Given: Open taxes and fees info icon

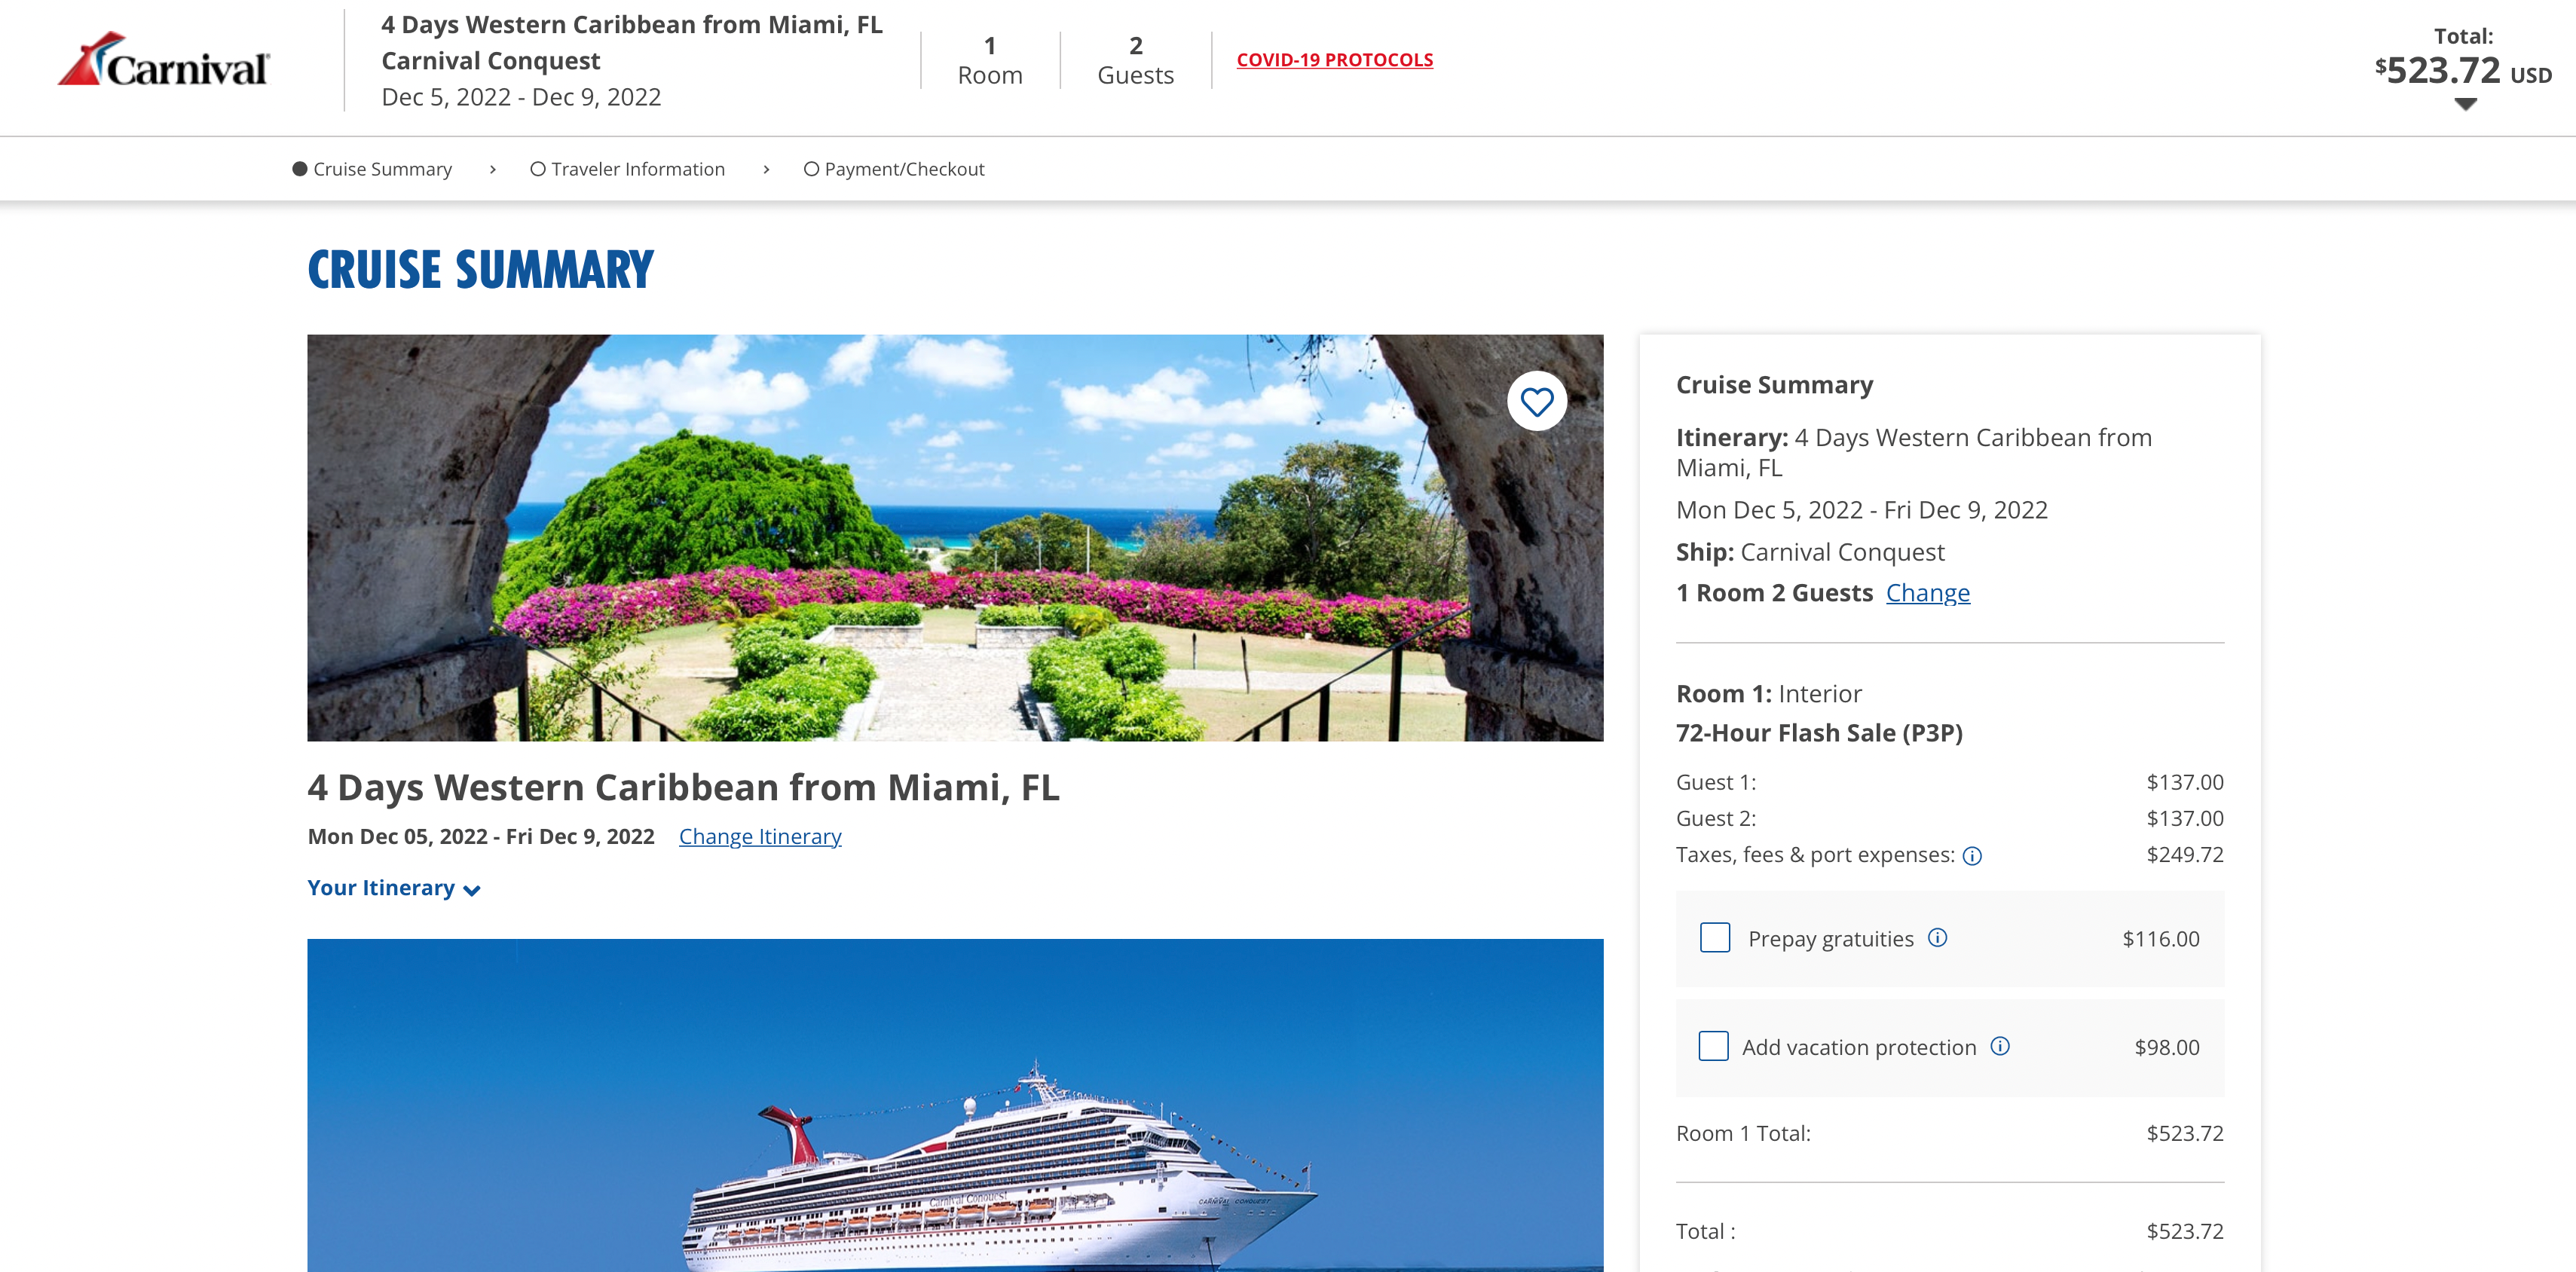Looking at the screenshot, I should (x=1971, y=856).
